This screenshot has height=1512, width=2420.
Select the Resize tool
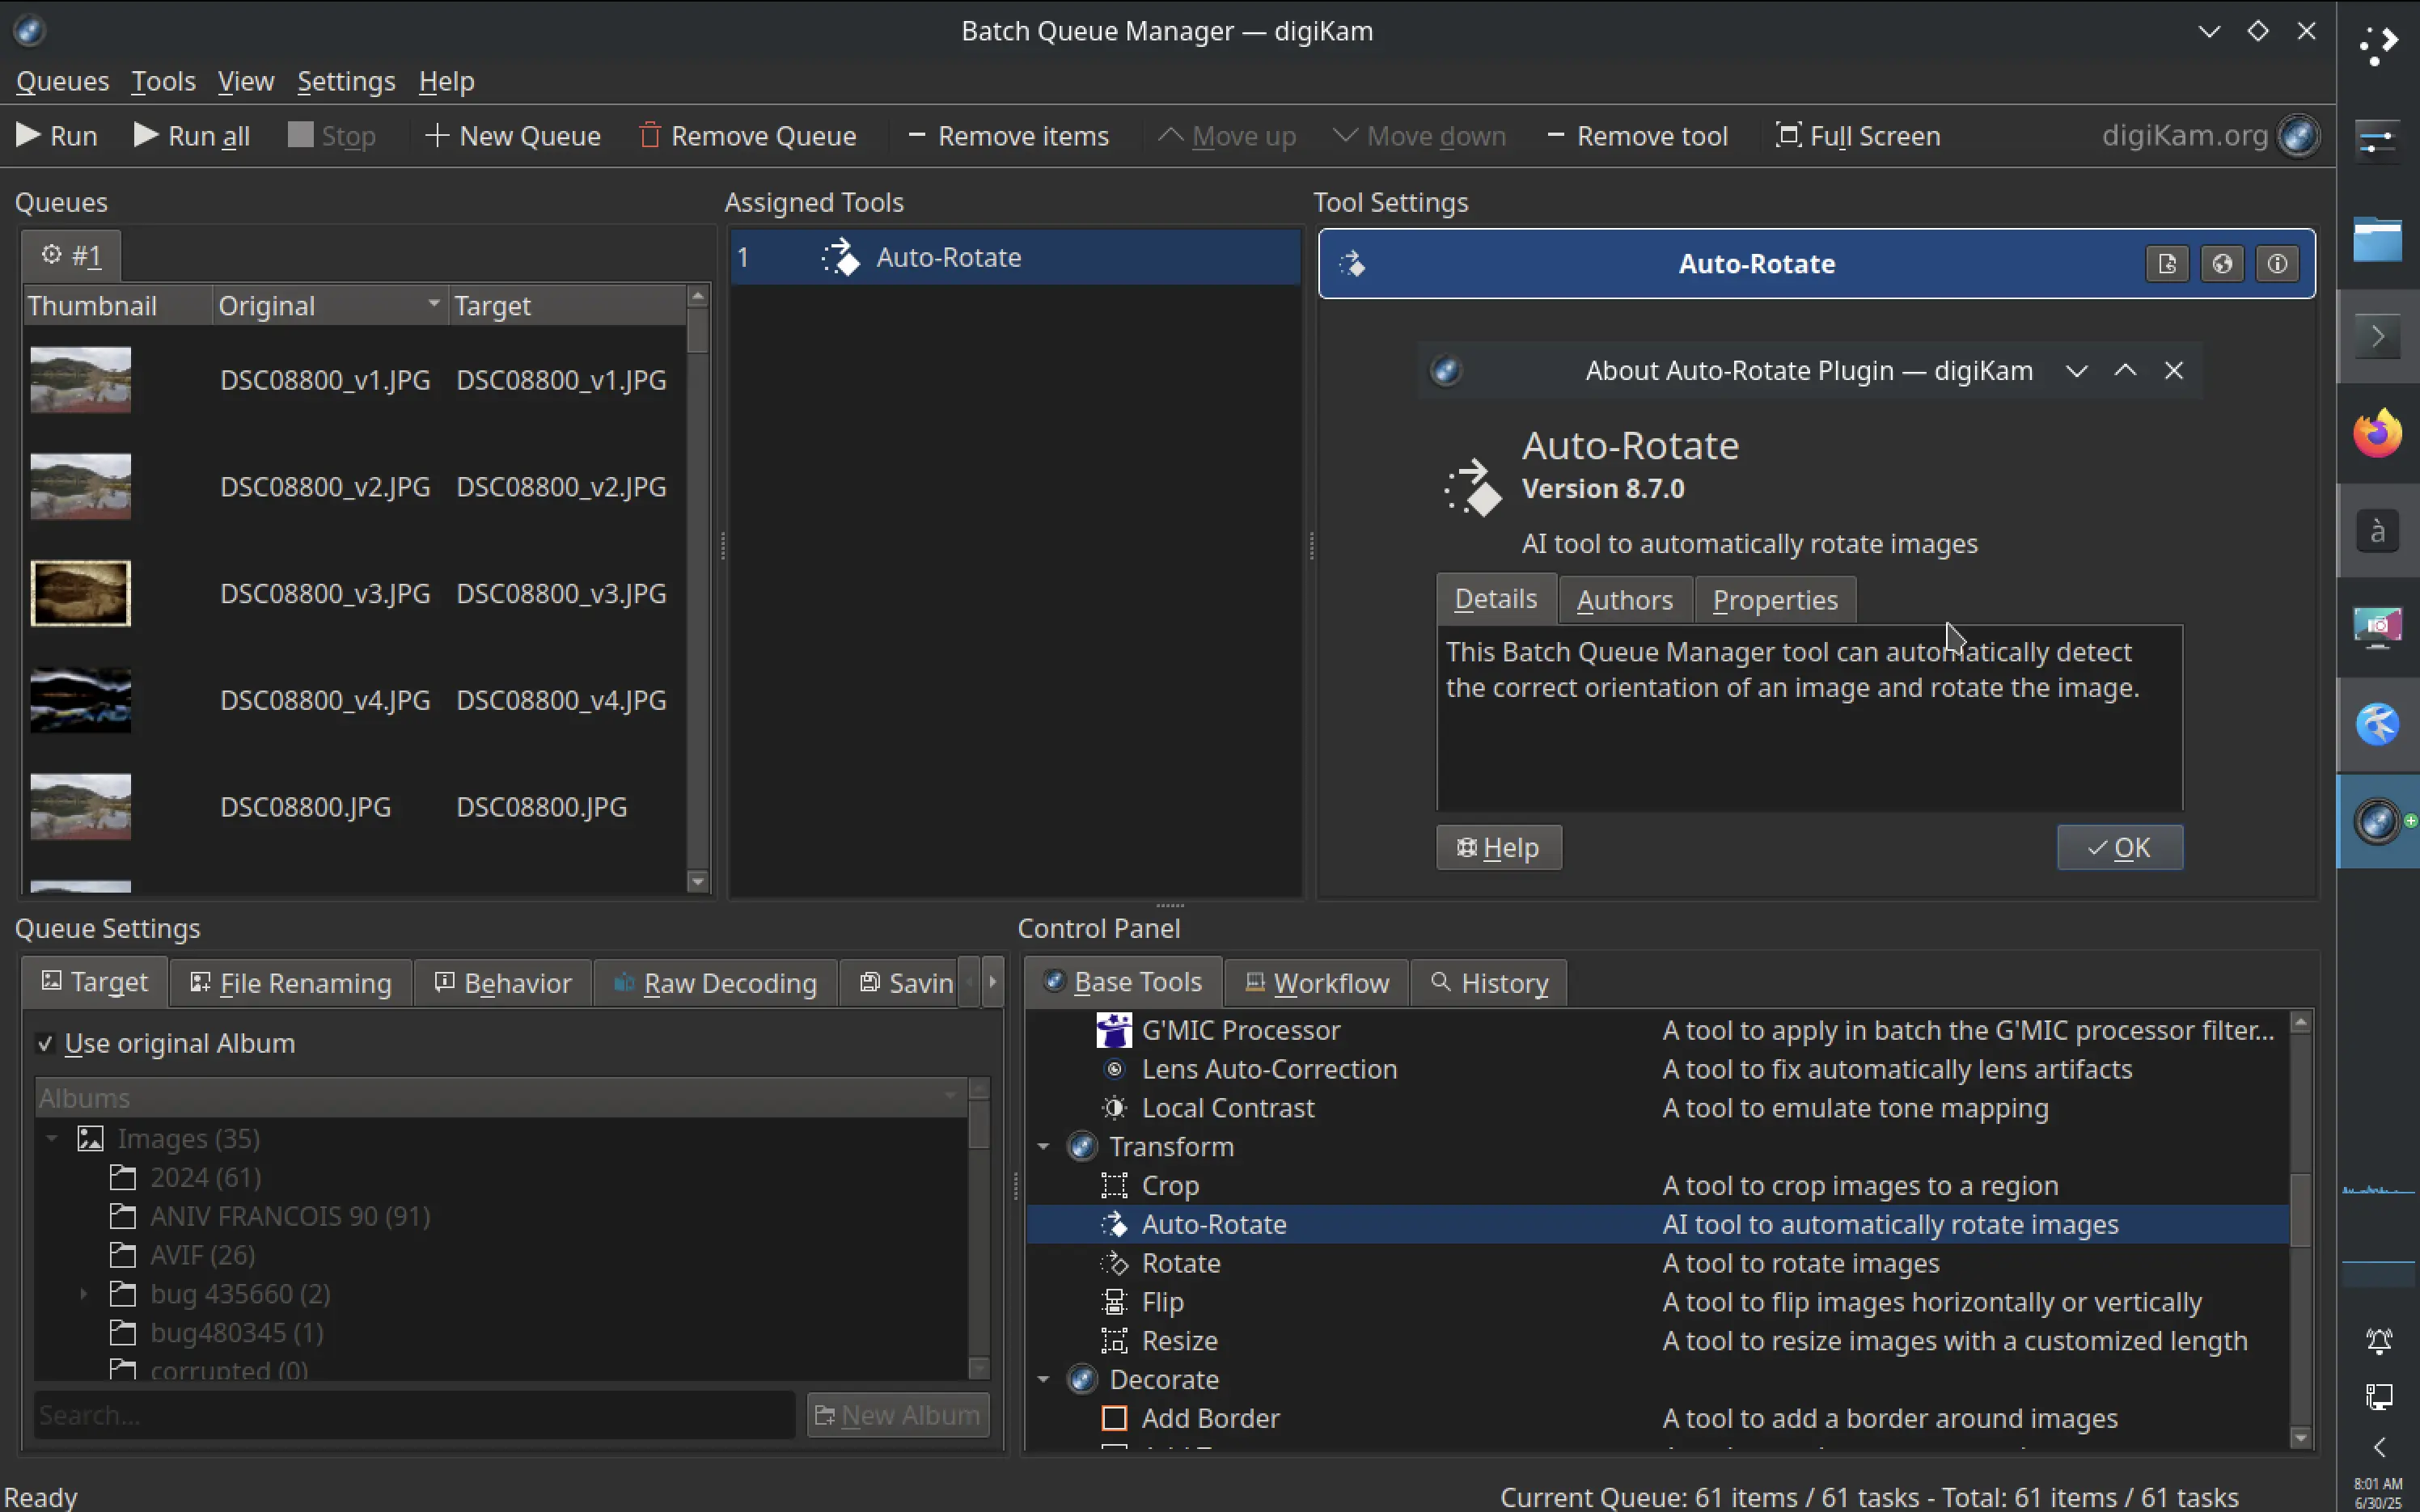point(1179,1340)
